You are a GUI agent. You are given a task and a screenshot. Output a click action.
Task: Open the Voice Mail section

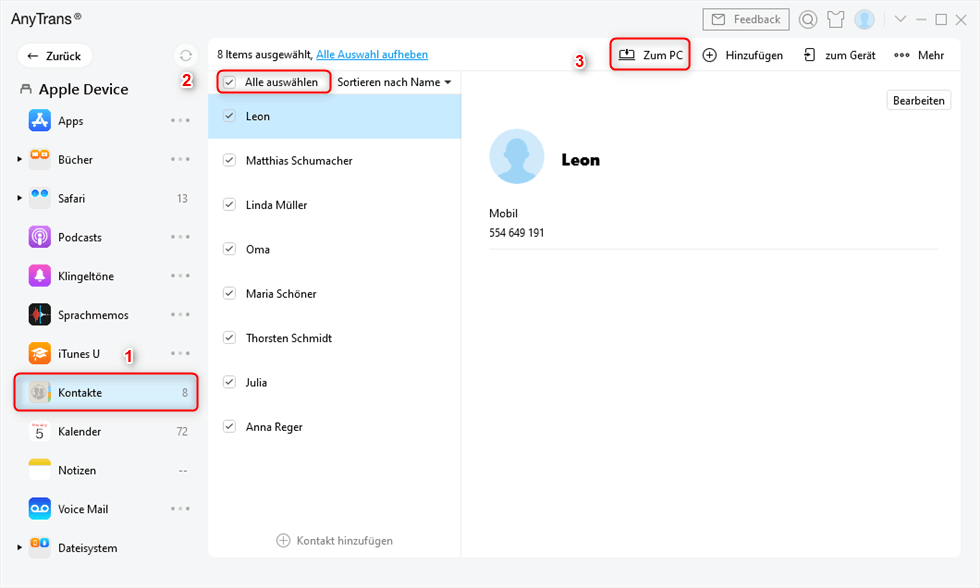[86, 509]
